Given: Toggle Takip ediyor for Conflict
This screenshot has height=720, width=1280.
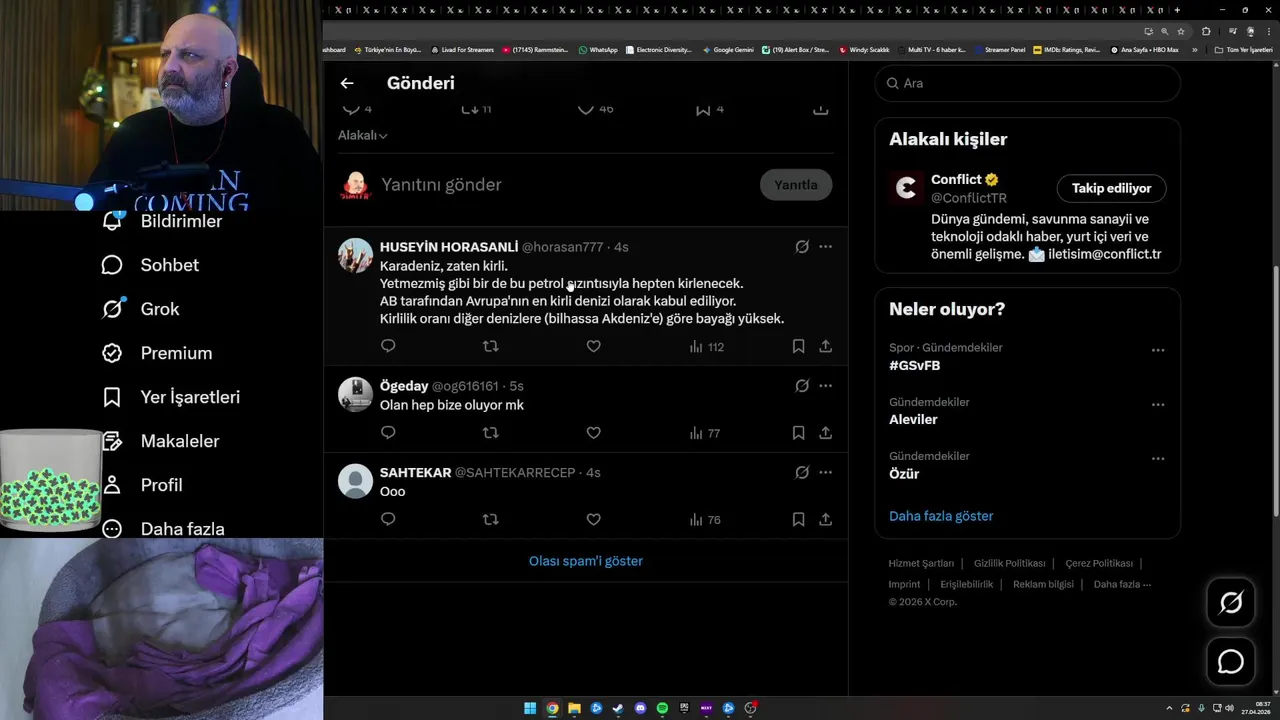Looking at the screenshot, I should [x=1111, y=188].
